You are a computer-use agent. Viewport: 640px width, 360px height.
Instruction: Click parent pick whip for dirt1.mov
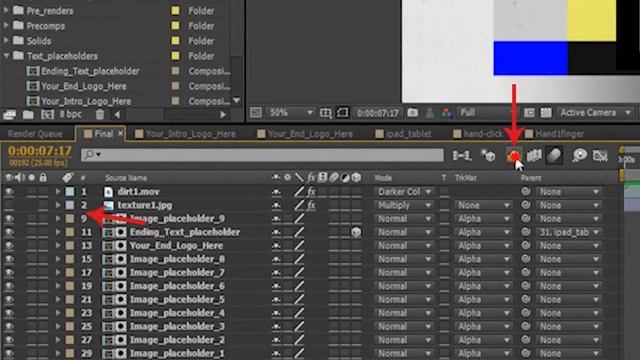(x=526, y=191)
